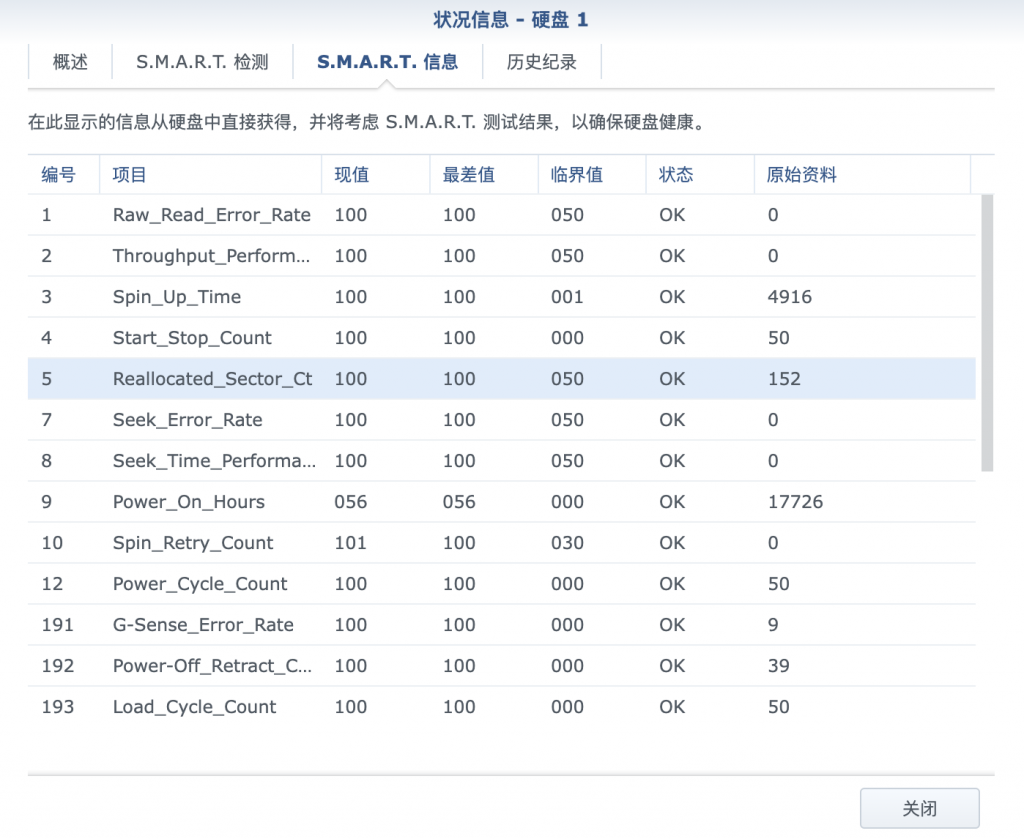
Task: Sort table by 现值 column header
Action: [x=352, y=175]
